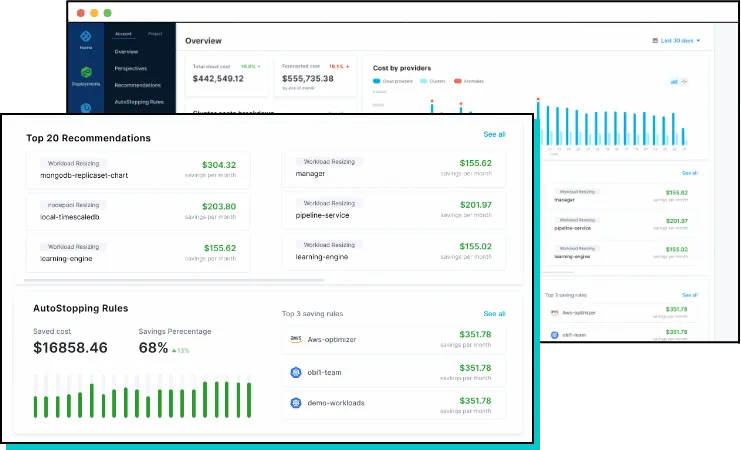Open the obi1-team saving rule in foreground panel
Viewport: 741px width, 450px height.
pos(393,372)
